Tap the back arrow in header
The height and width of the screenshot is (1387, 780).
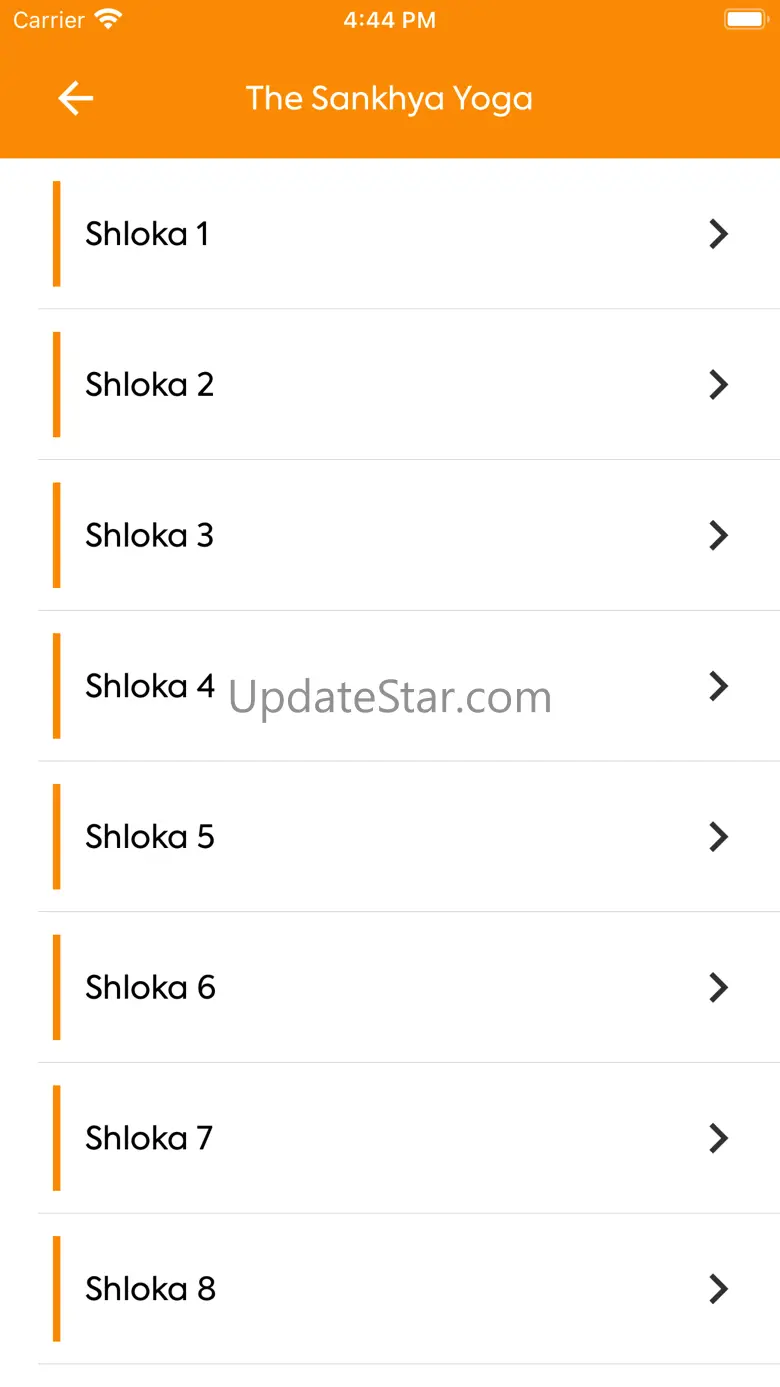click(76, 98)
